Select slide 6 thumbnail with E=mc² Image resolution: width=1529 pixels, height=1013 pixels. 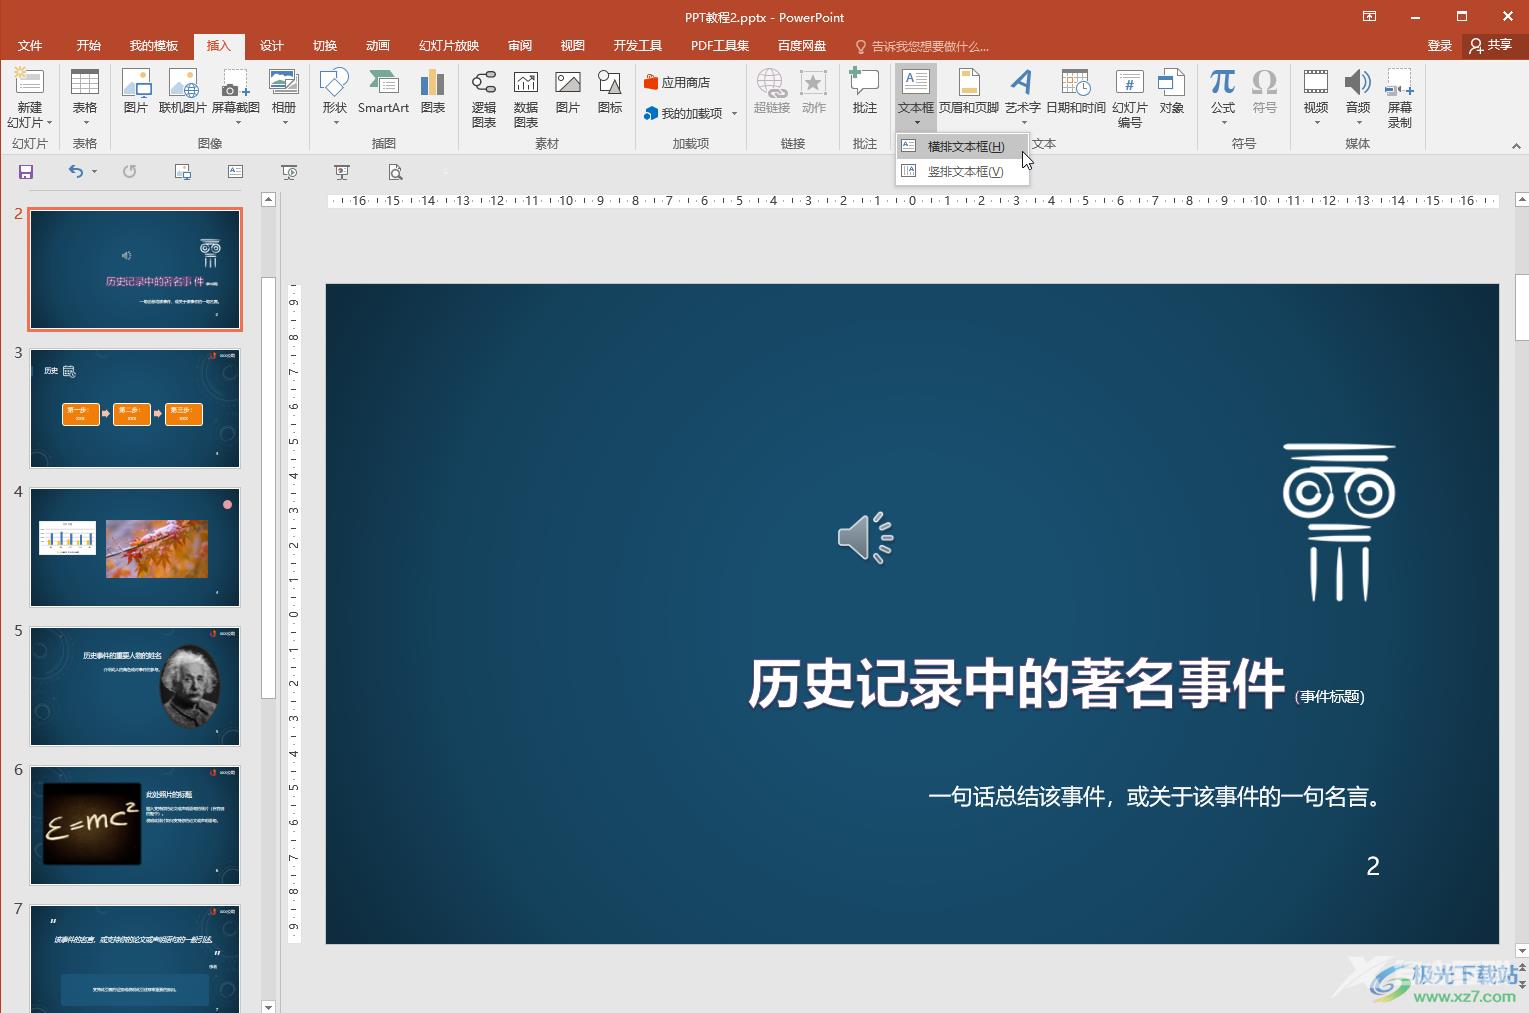pos(135,825)
